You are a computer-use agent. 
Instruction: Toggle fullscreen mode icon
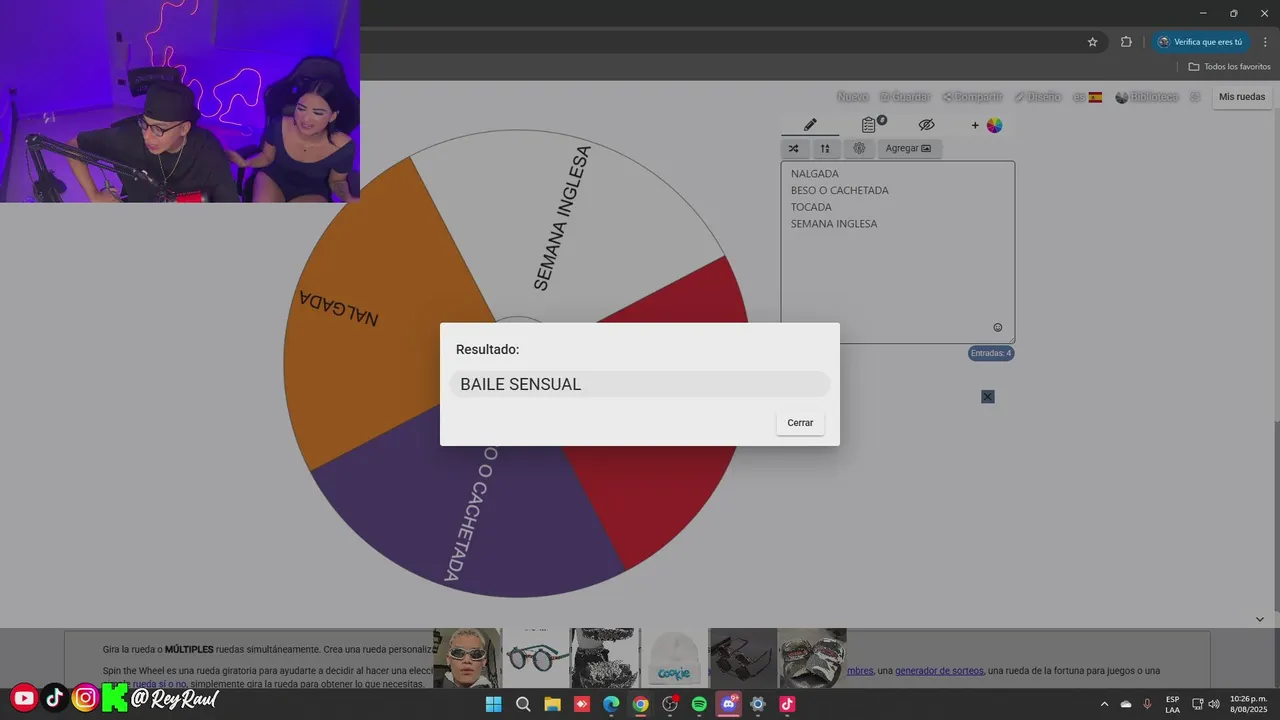pyautogui.click(x=1195, y=97)
